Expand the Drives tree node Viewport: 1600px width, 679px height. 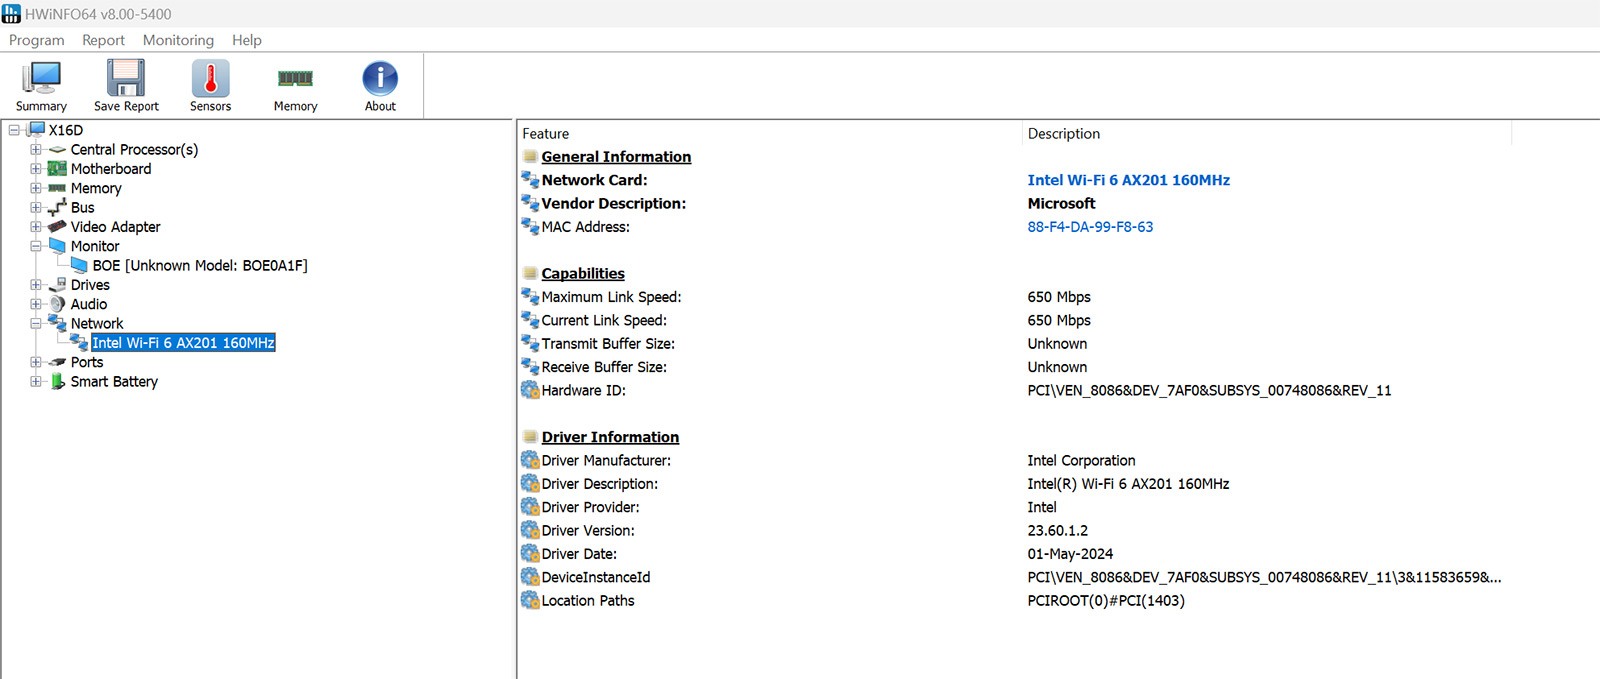pyautogui.click(x=36, y=285)
